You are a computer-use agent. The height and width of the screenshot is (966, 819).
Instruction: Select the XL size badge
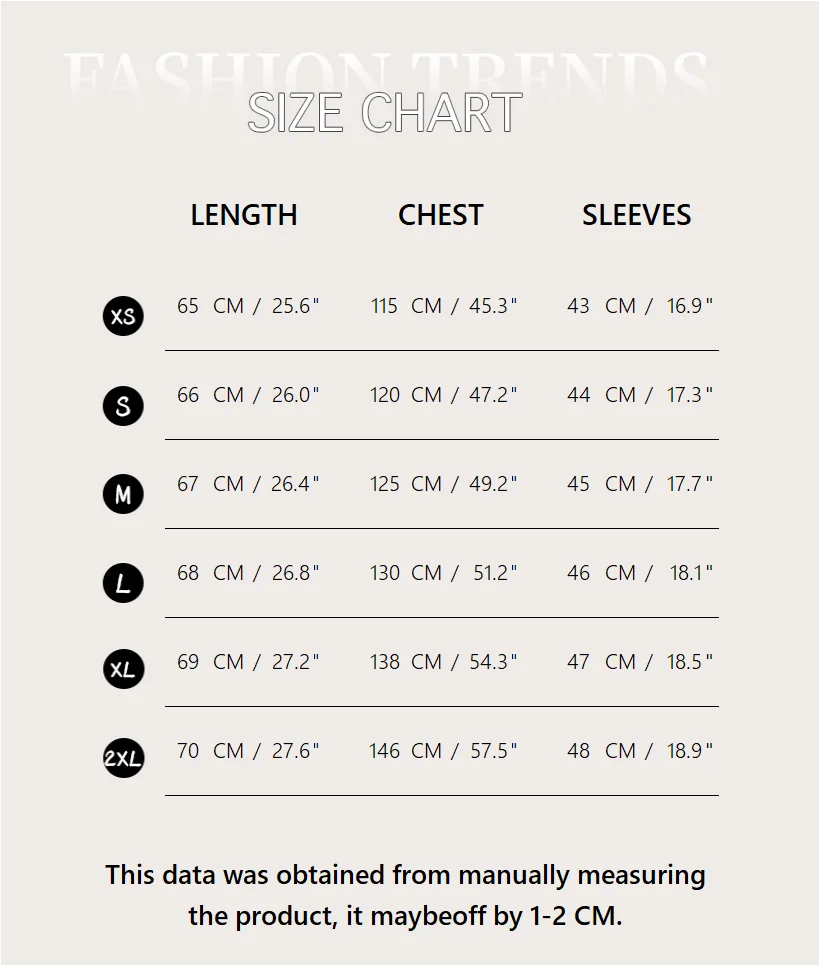(123, 669)
